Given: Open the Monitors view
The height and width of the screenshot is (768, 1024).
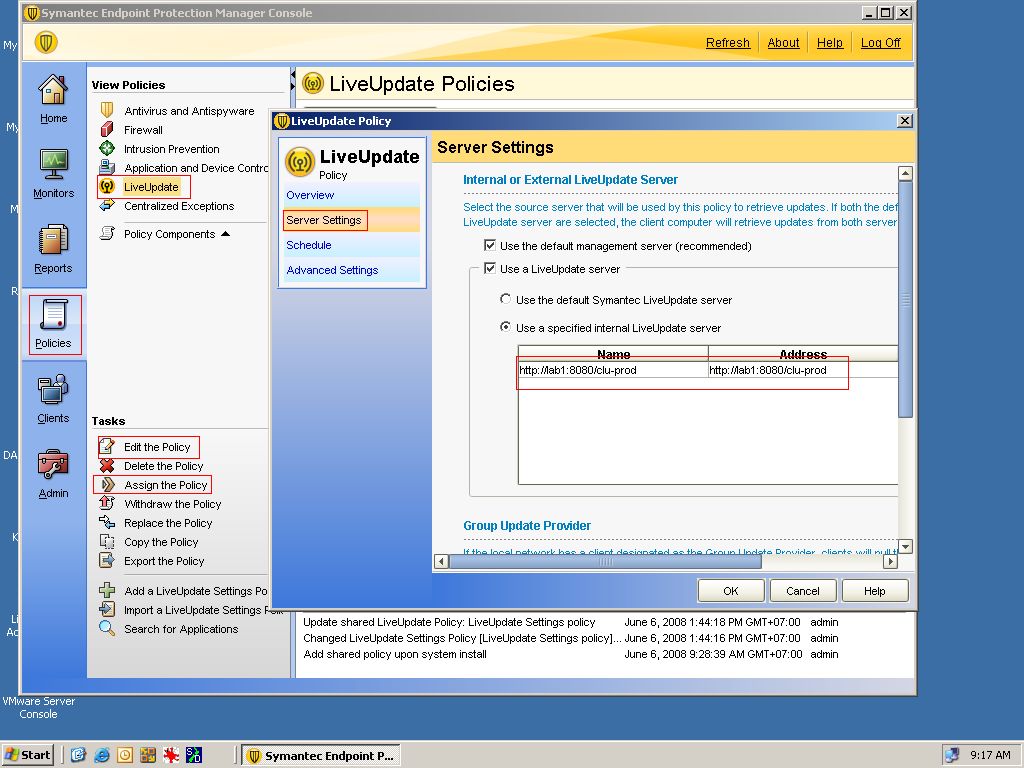Looking at the screenshot, I should 53,170.
